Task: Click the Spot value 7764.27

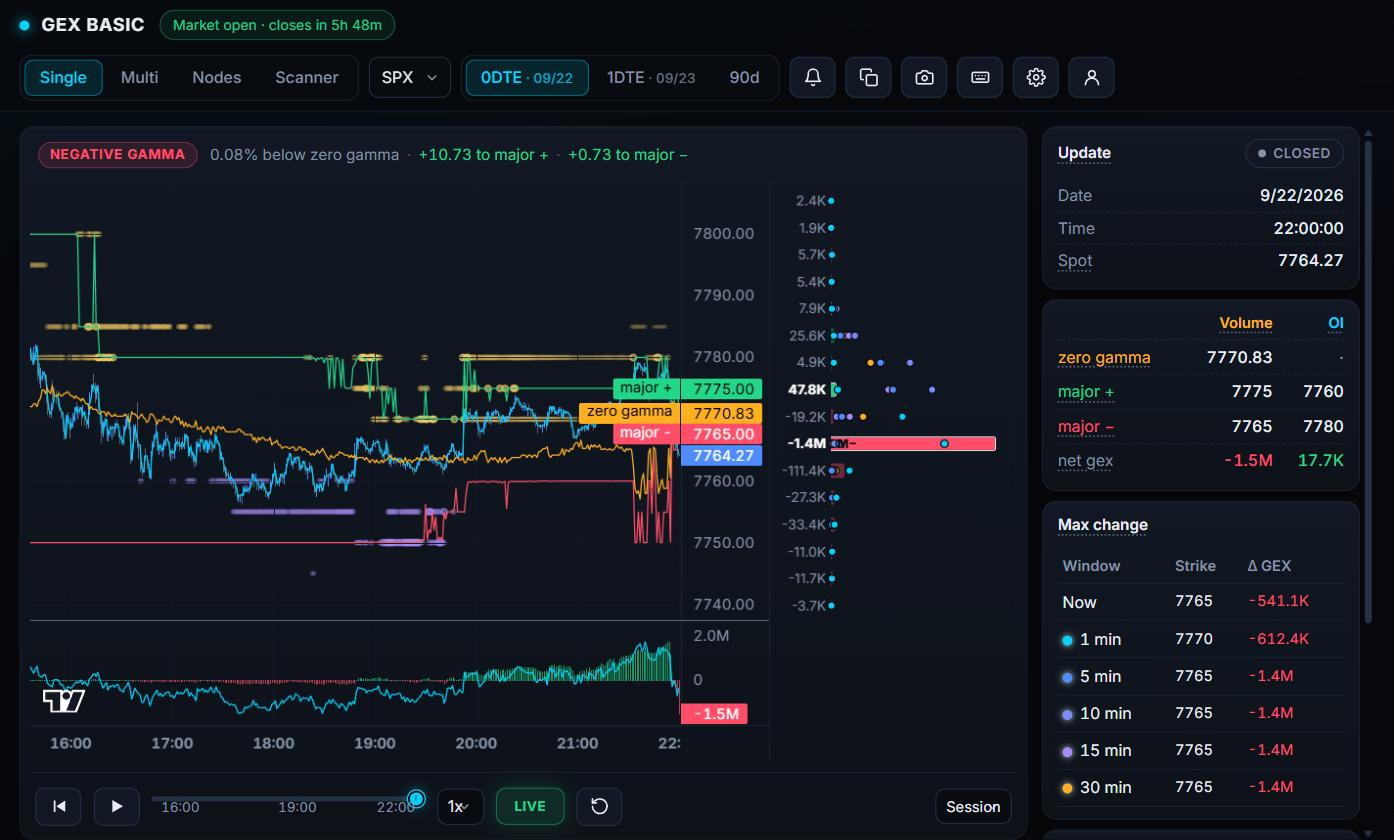Action: click(1311, 260)
